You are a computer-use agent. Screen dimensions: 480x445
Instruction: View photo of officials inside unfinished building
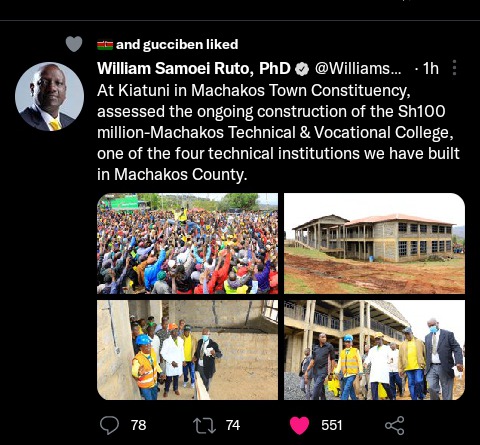coord(187,350)
